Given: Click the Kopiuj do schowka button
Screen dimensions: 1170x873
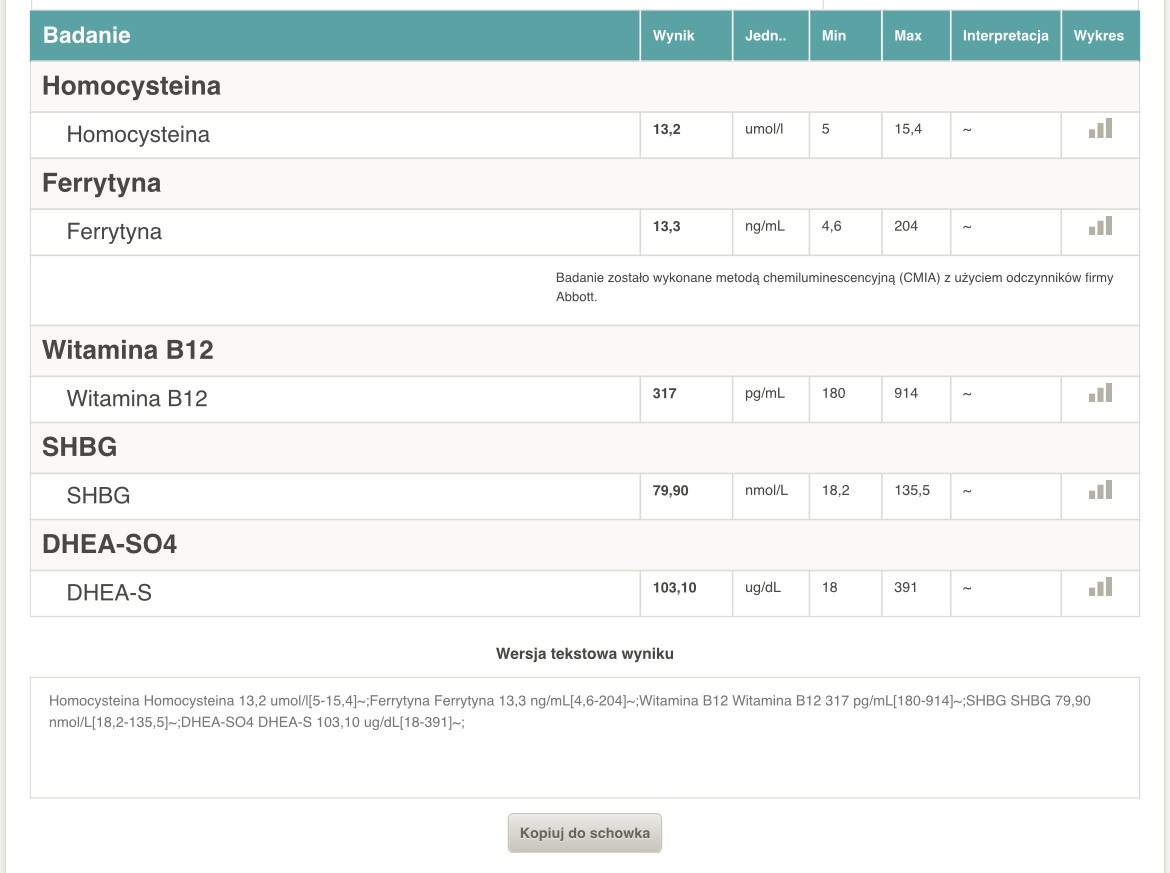Looking at the screenshot, I should pyautogui.click(x=584, y=832).
